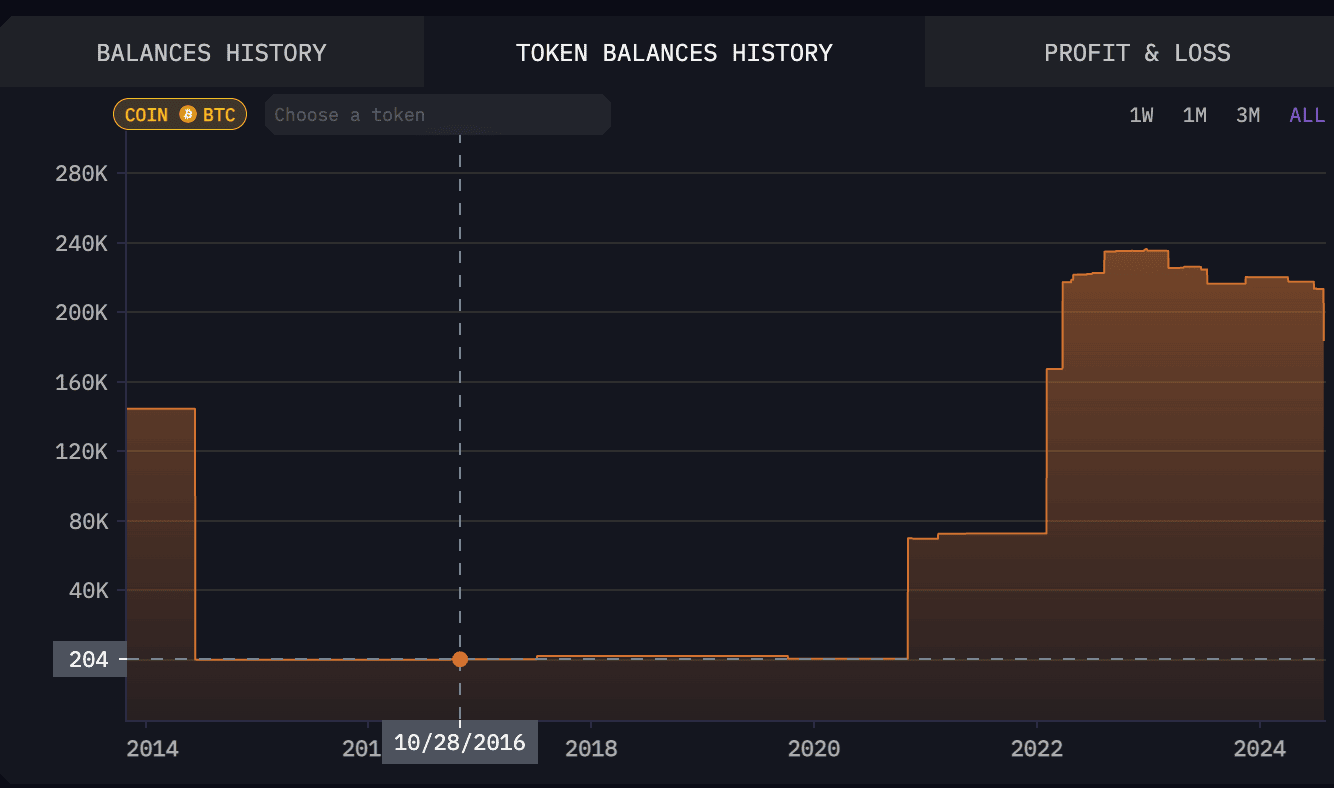Click the 160K y-axis label

(80, 382)
